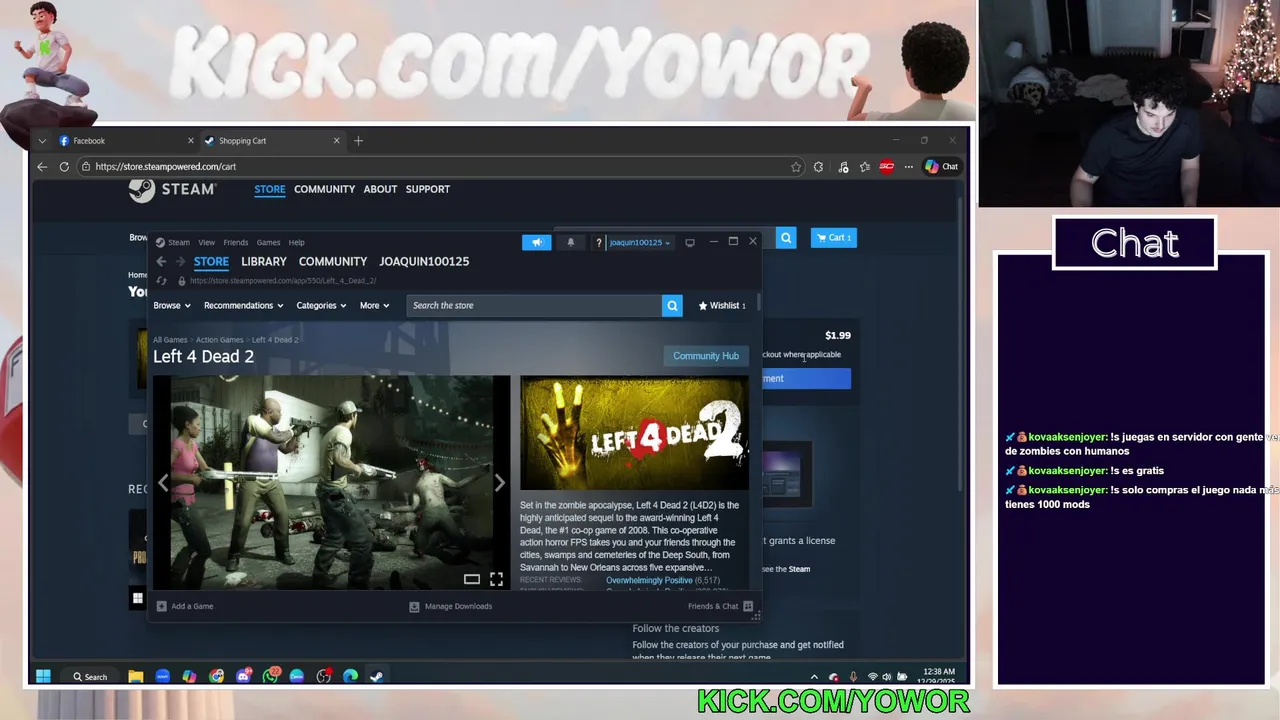
Task: Refresh the browser page
Action: tap(64, 166)
